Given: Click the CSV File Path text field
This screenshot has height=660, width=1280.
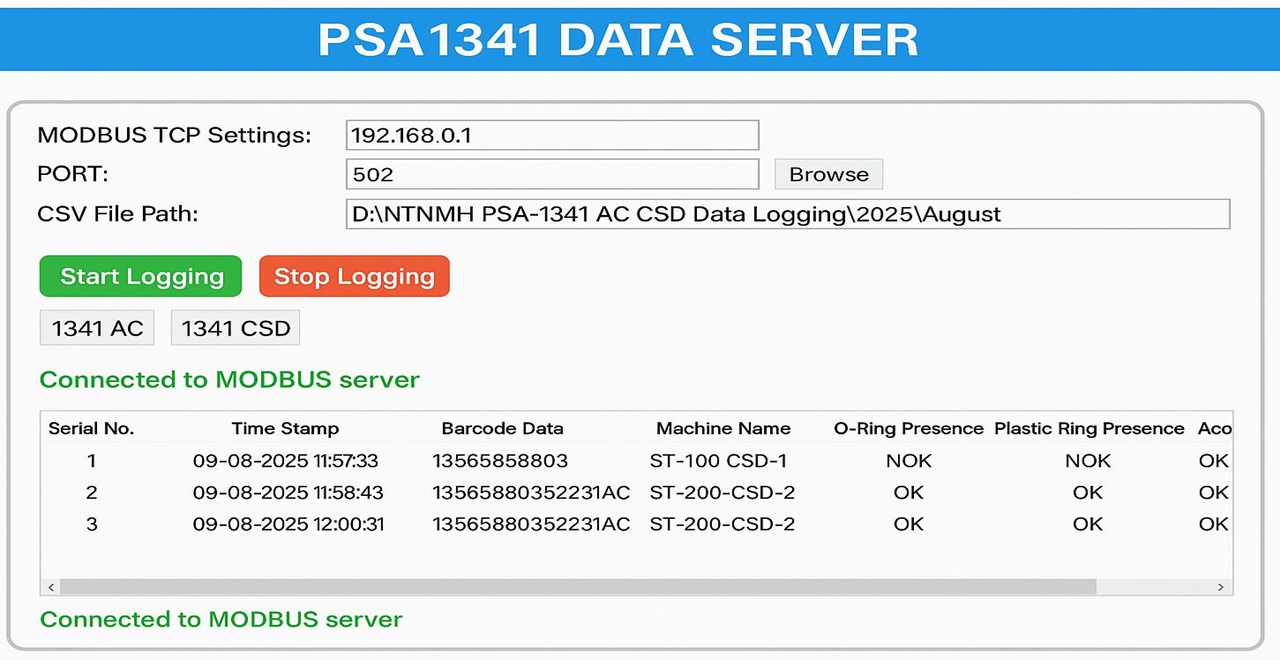Looking at the screenshot, I should click(787, 214).
